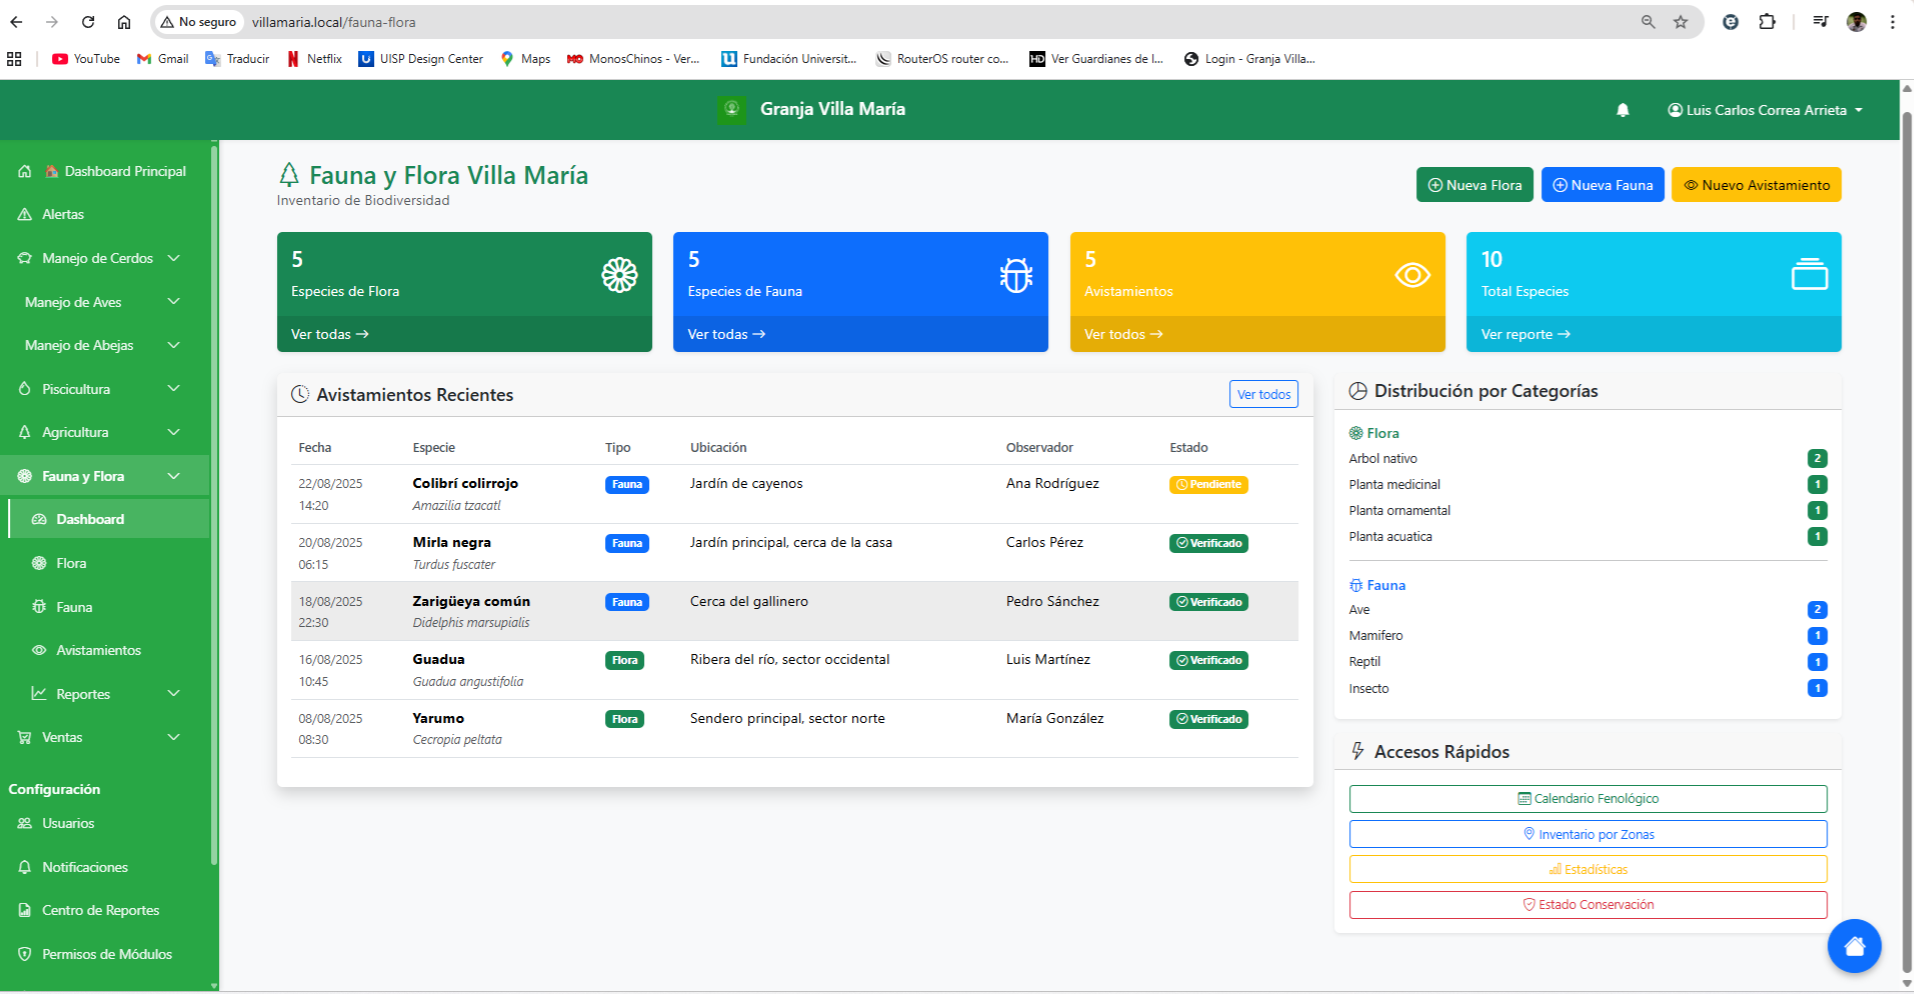Viewport: 1914px width, 994px height.
Task: Switch to the Dashboard item under Fauna y Flora
Action: click(90, 519)
